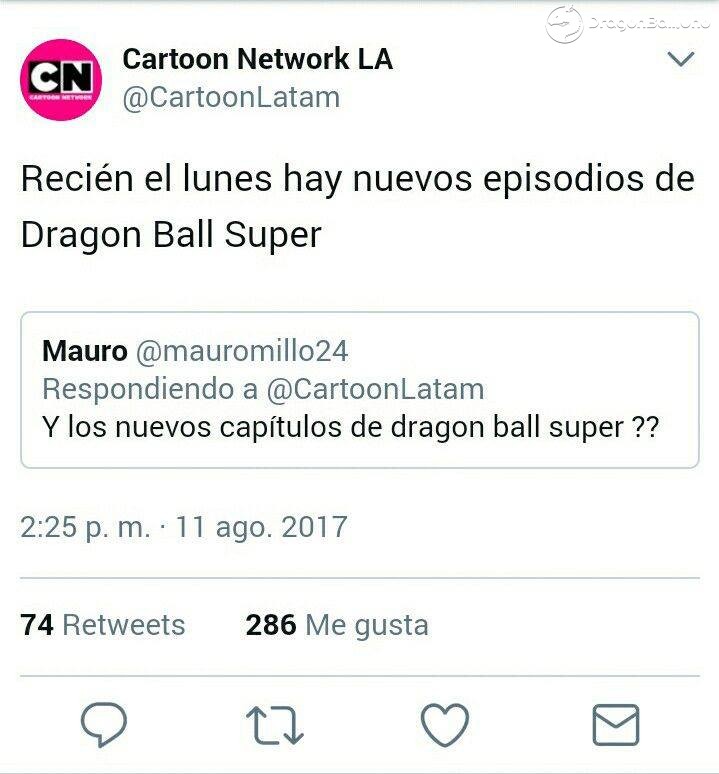Open the tweet options chevron menu
This screenshot has height=774, width=719.
(x=681, y=59)
